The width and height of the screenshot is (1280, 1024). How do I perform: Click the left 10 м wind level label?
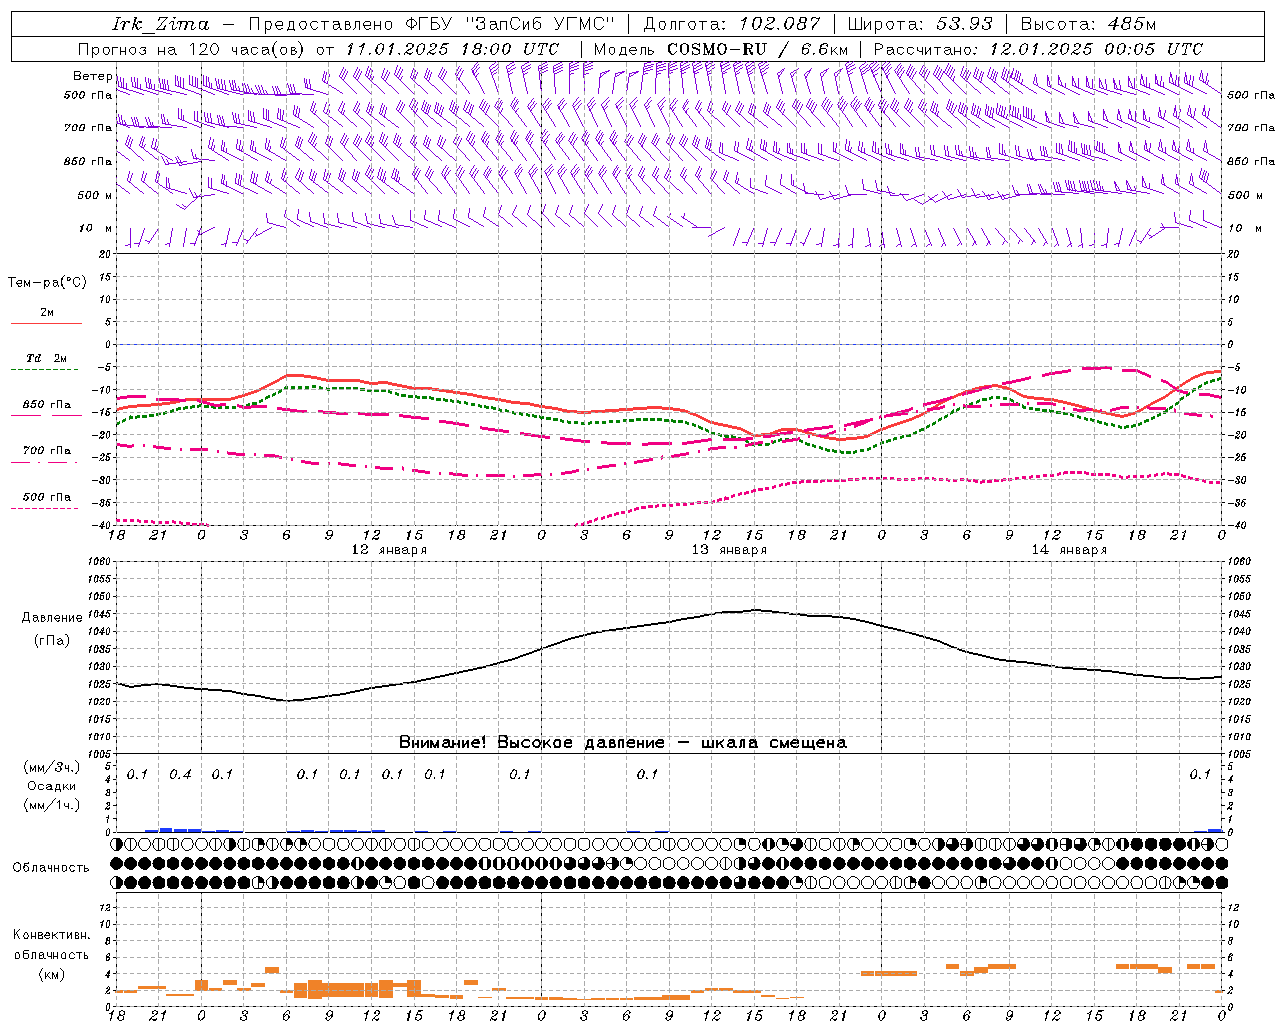[95, 228]
